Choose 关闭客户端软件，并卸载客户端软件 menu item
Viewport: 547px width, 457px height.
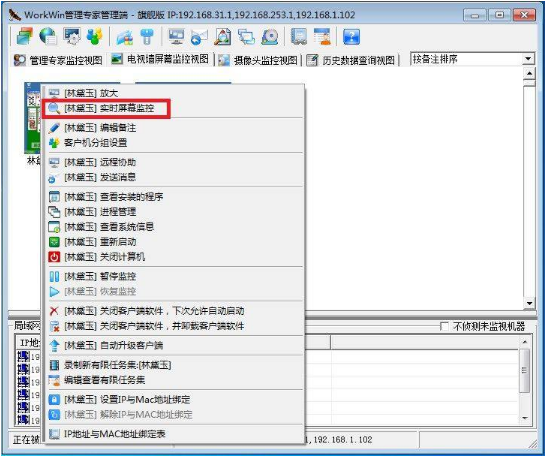coord(173,326)
